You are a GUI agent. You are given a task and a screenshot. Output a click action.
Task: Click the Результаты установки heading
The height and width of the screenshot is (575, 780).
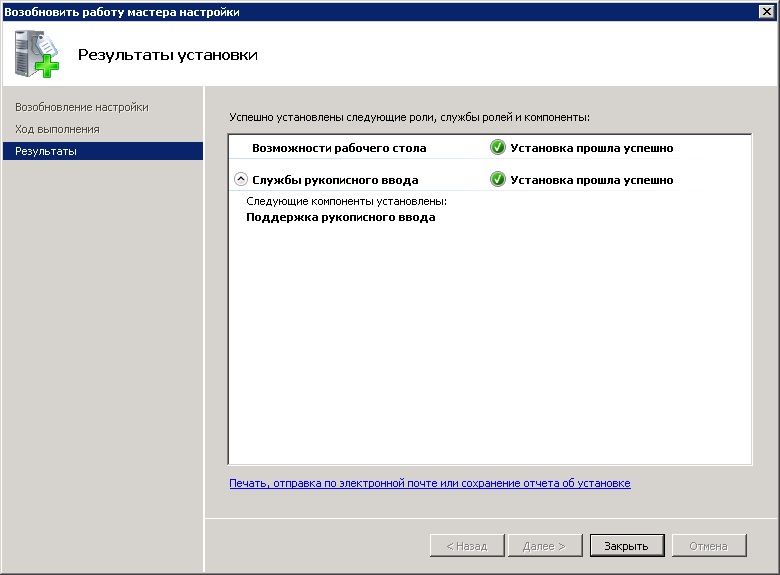coord(168,55)
